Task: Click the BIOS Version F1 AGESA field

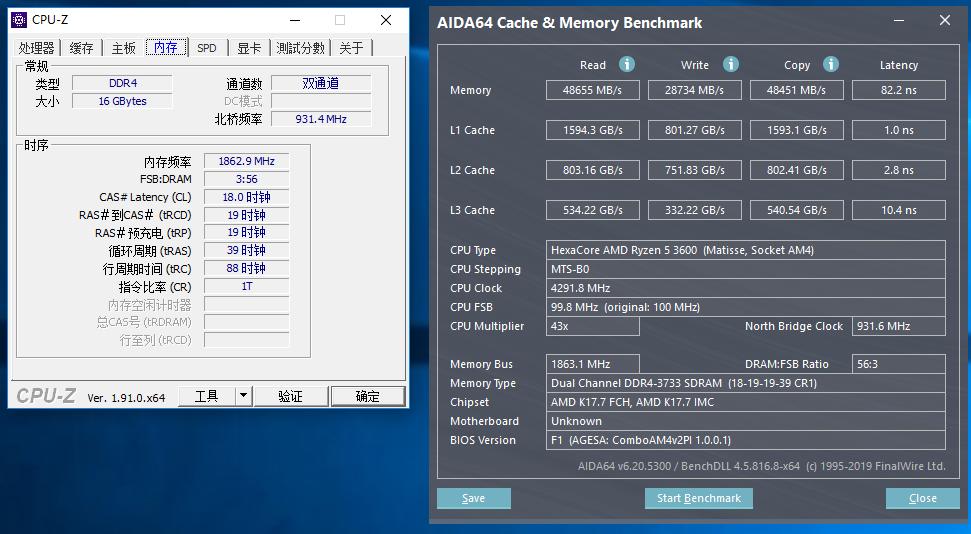Action: 746,440
